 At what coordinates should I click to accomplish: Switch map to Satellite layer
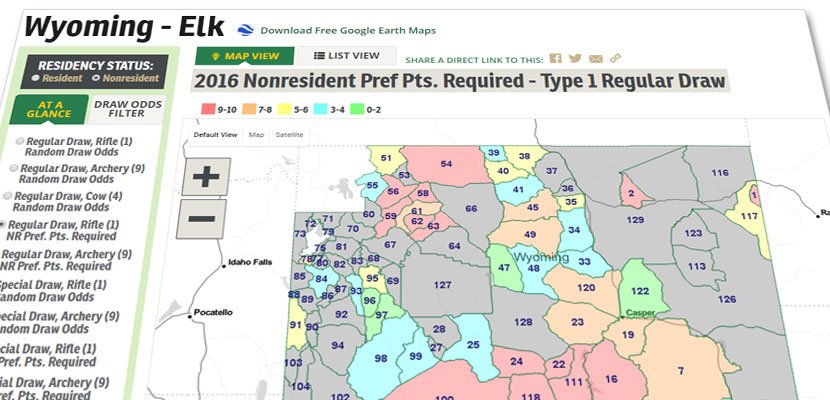pos(289,134)
